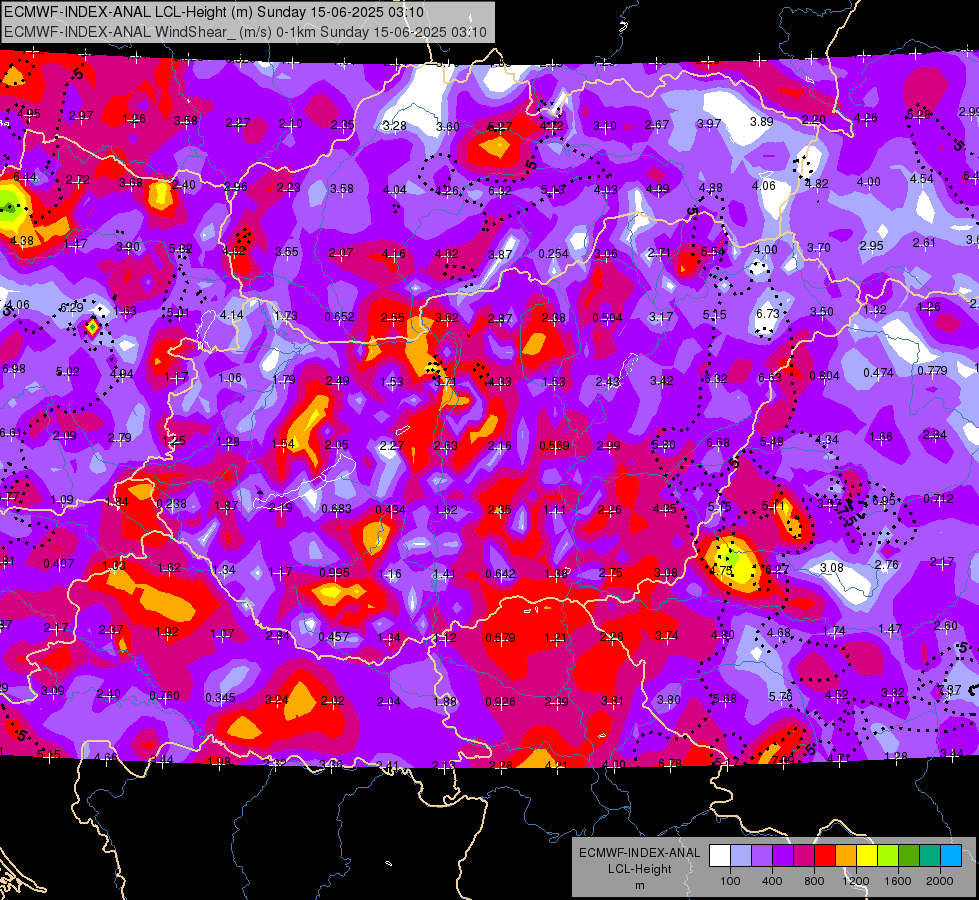979x900 pixels.
Task: Click the wind shear value 0.926
Action: pos(500,702)
